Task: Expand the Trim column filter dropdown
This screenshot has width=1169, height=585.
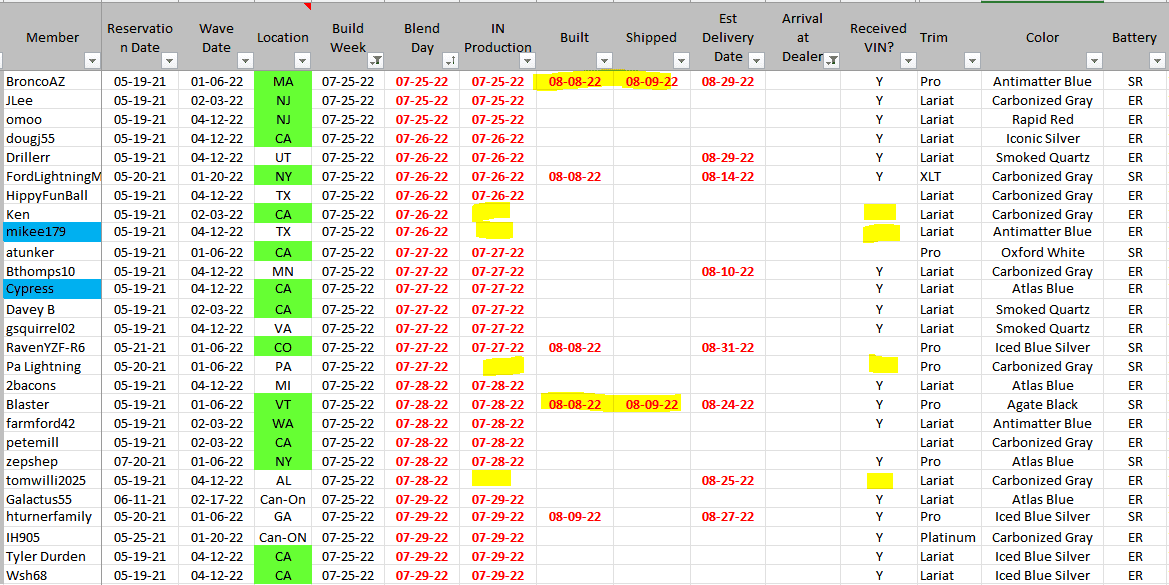Action: pyautogui.click(x=969, y=61)
